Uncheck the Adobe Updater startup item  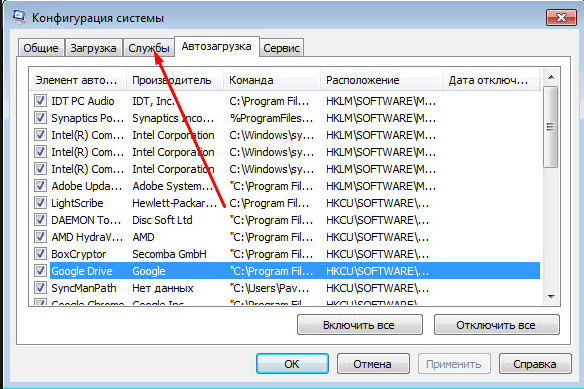pyautogui.click(x=40, y=186)
